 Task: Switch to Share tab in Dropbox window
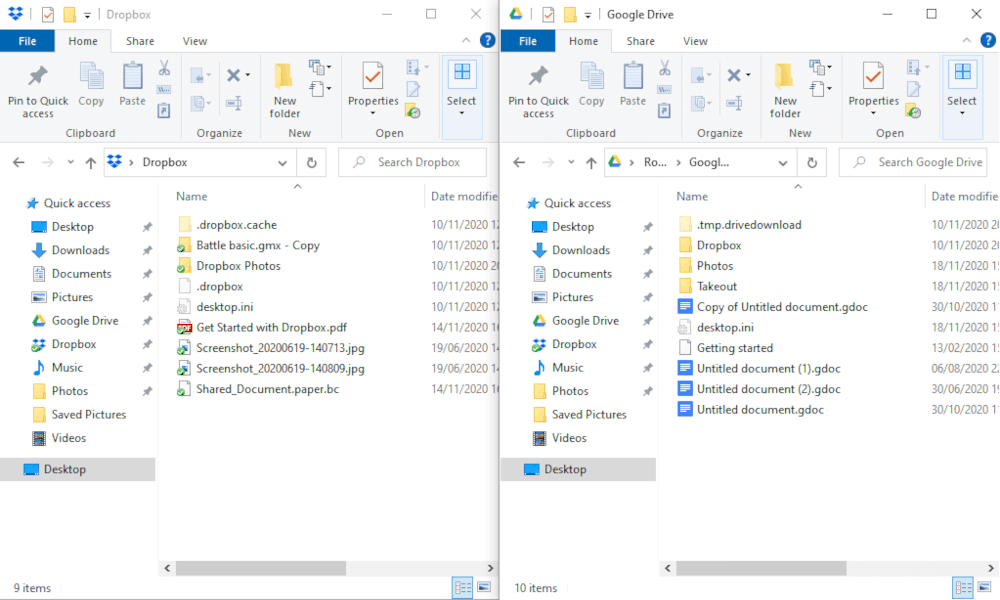click(140, 41)
